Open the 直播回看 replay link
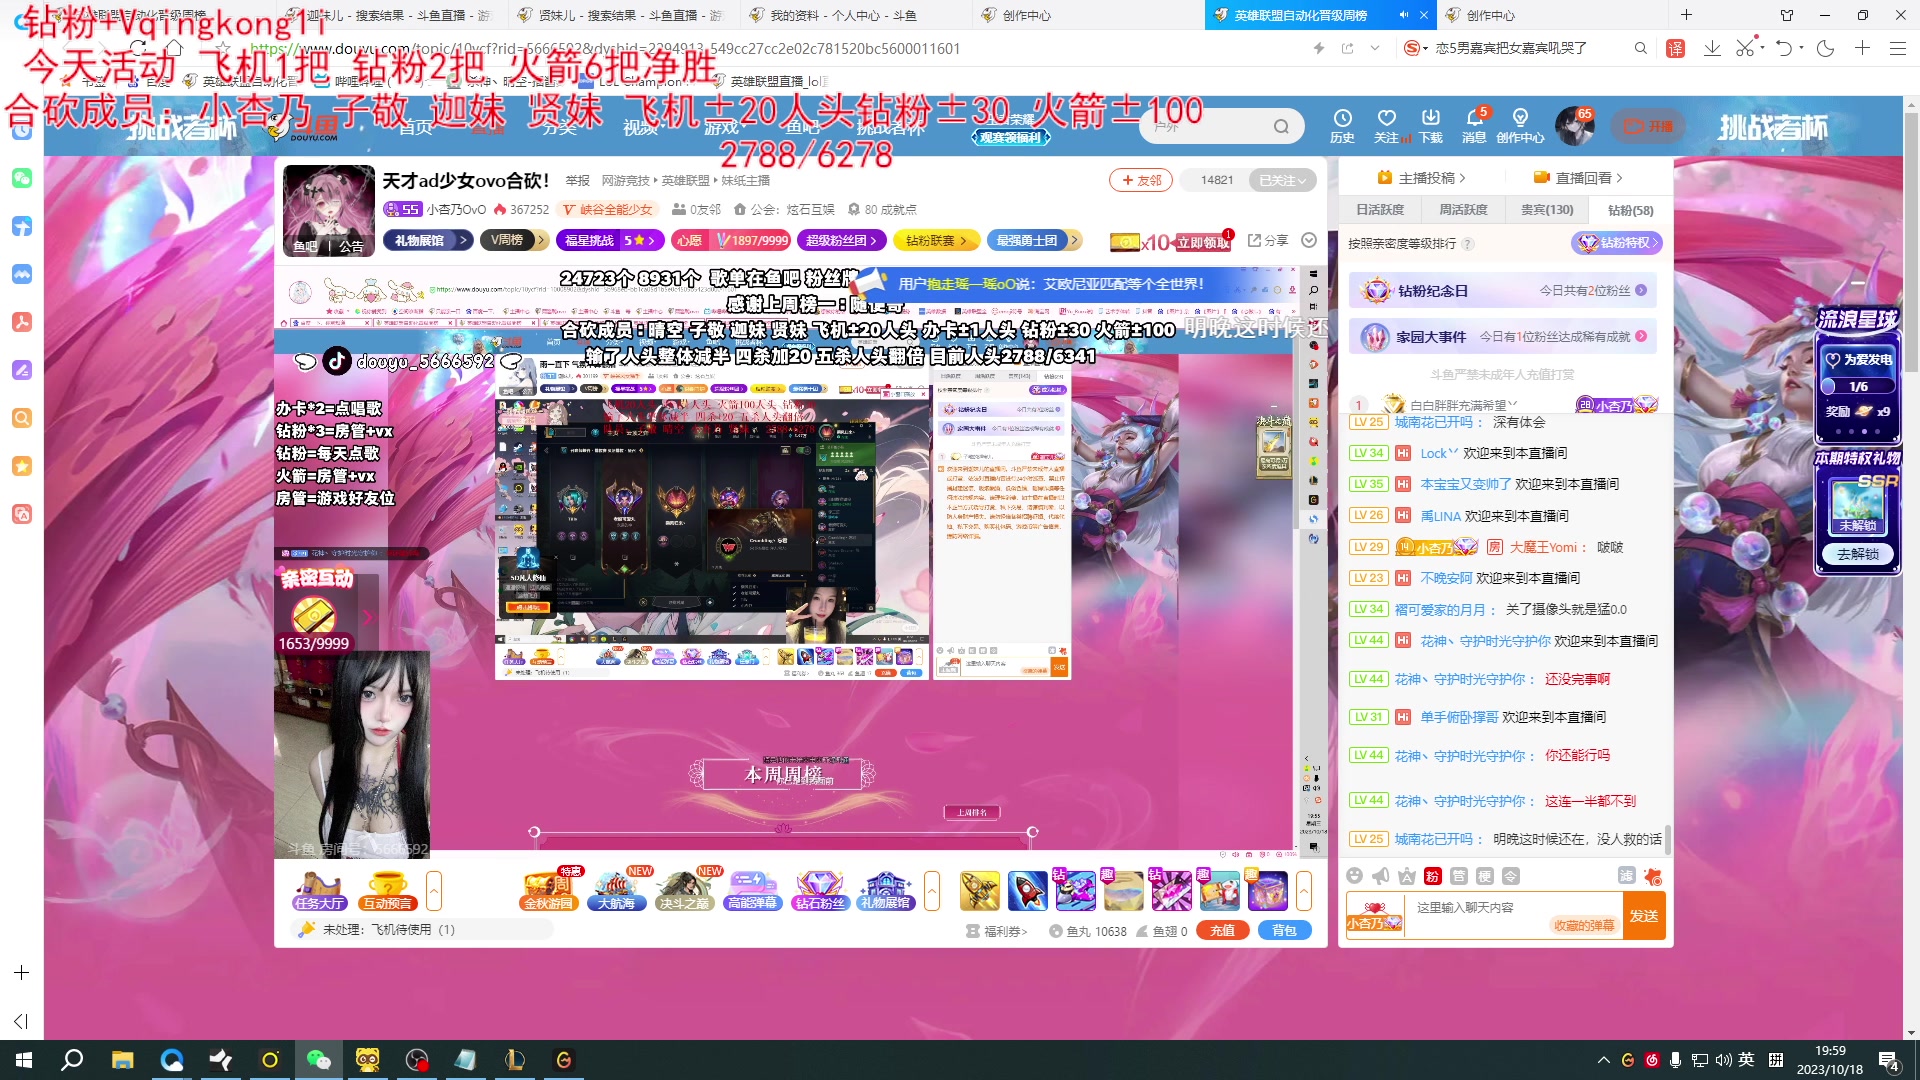The height and width of the screenshot is (1080, 1920). click(1578, 178)
